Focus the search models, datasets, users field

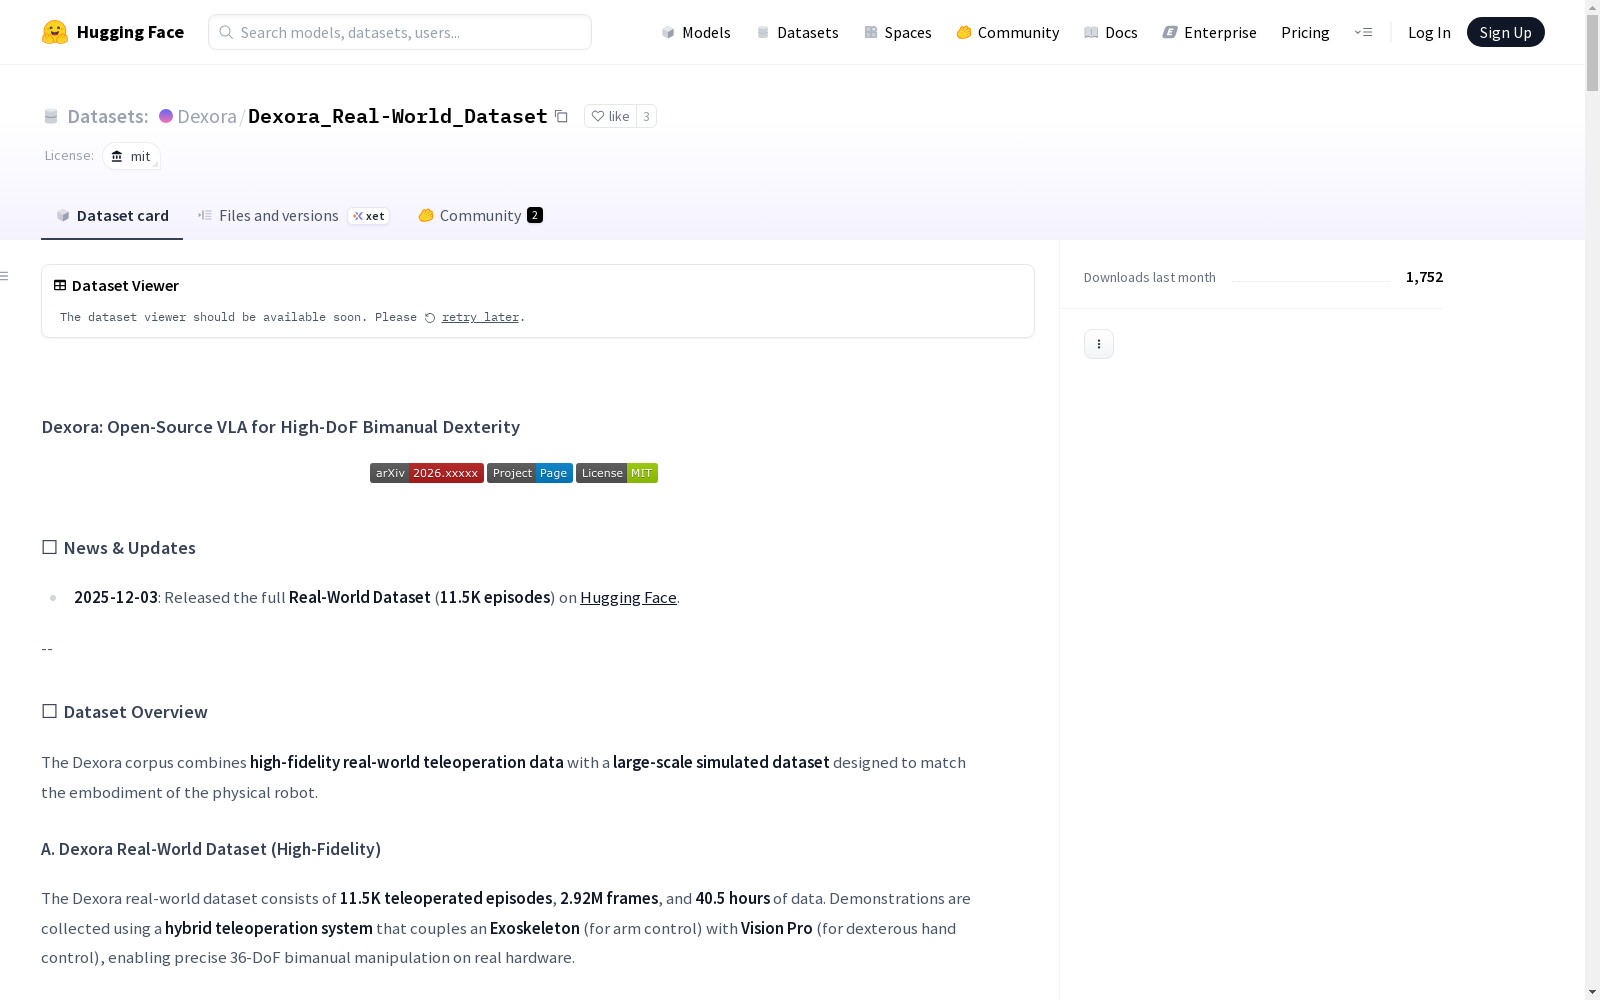pyautogui.click(x=400, y=32)
